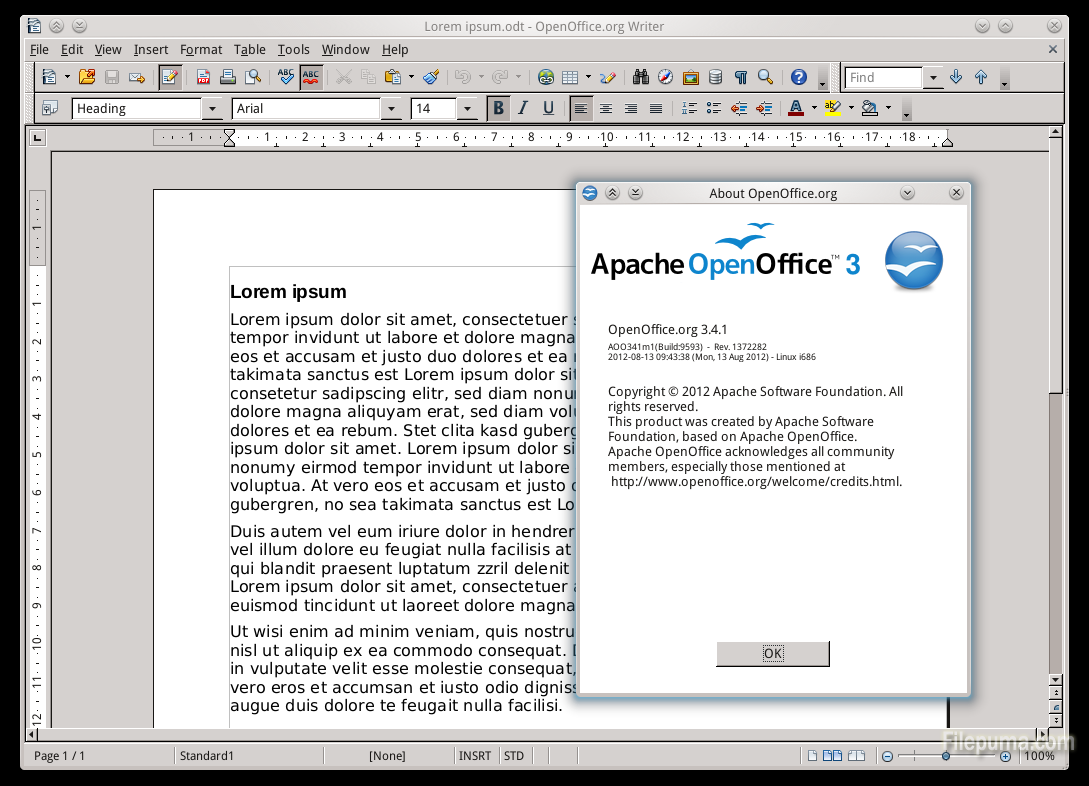Click the Page Preview icon

(x=254, y=77)
